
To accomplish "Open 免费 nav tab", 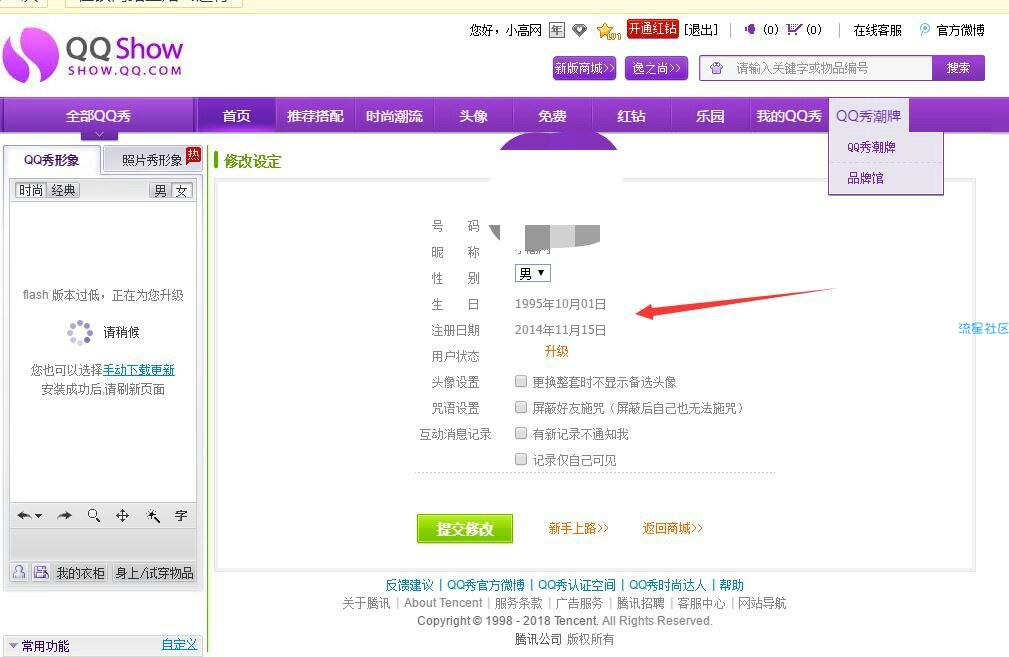I will click(x=552, y=116).
